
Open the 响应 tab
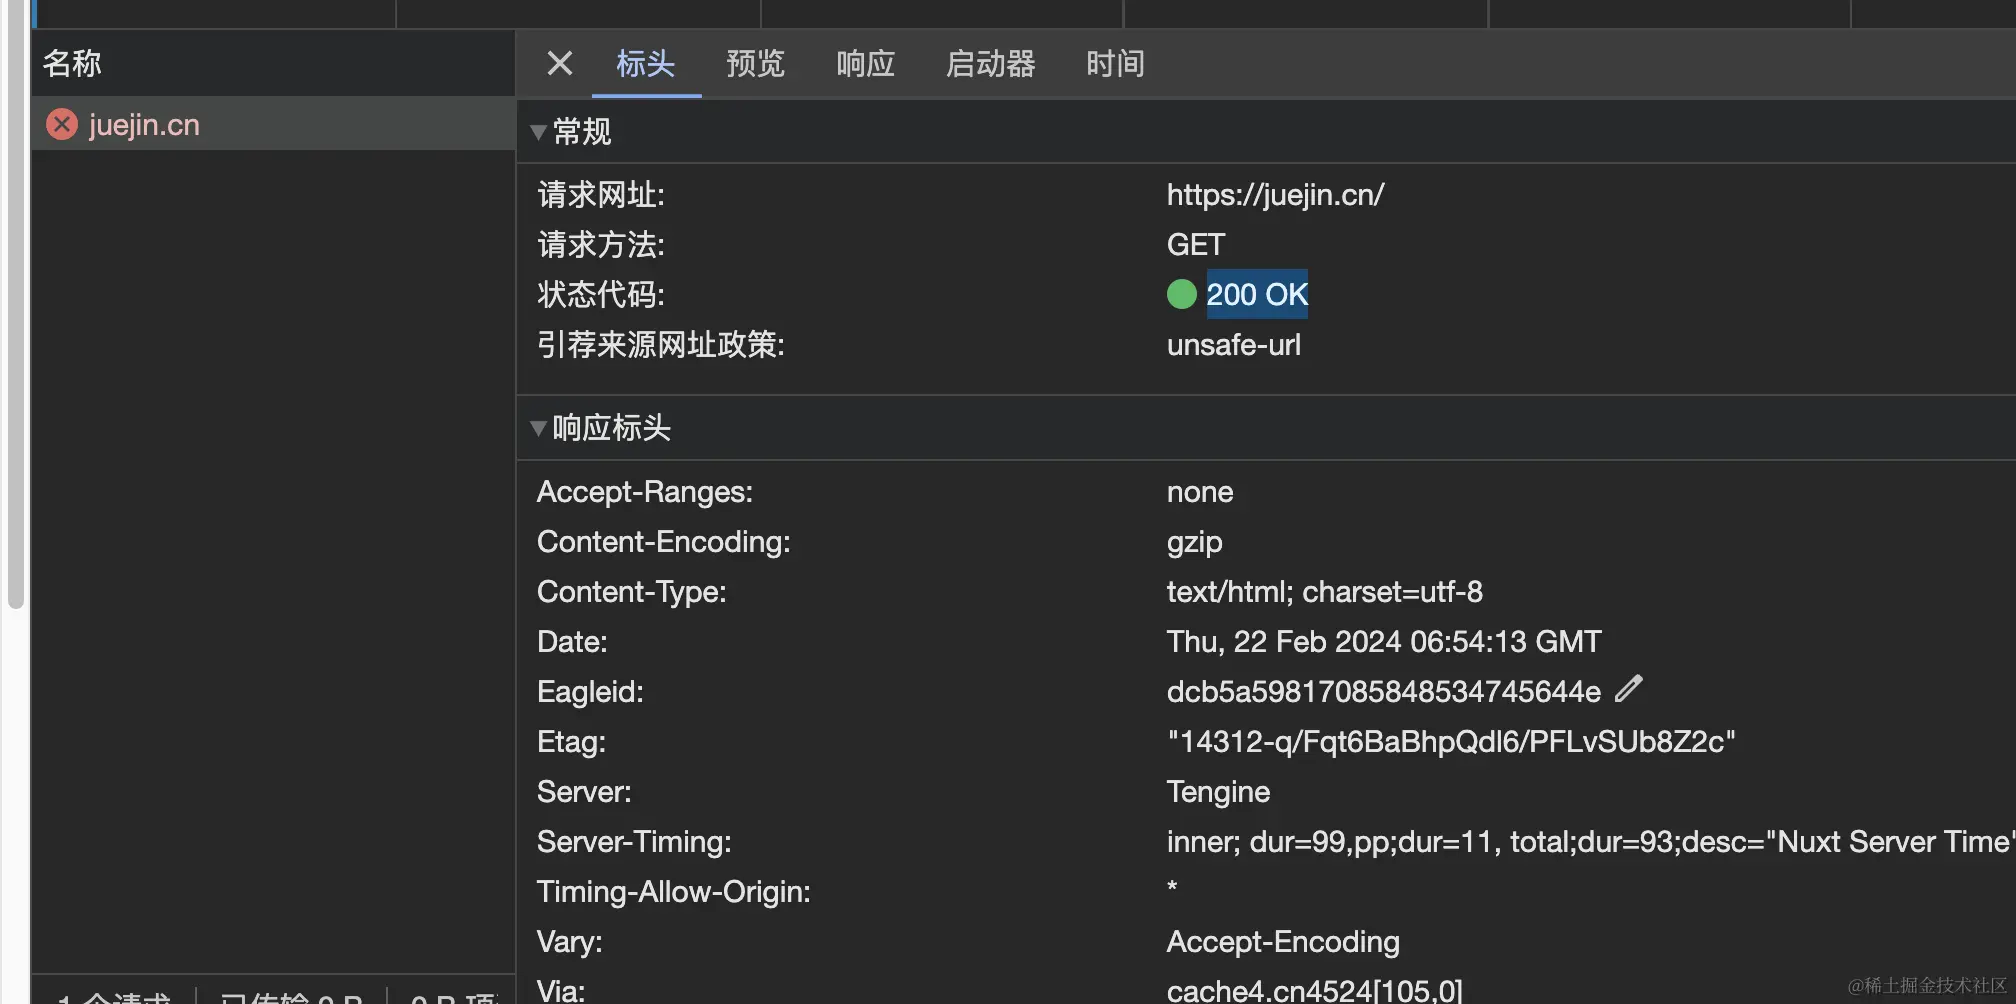point(866,64)
